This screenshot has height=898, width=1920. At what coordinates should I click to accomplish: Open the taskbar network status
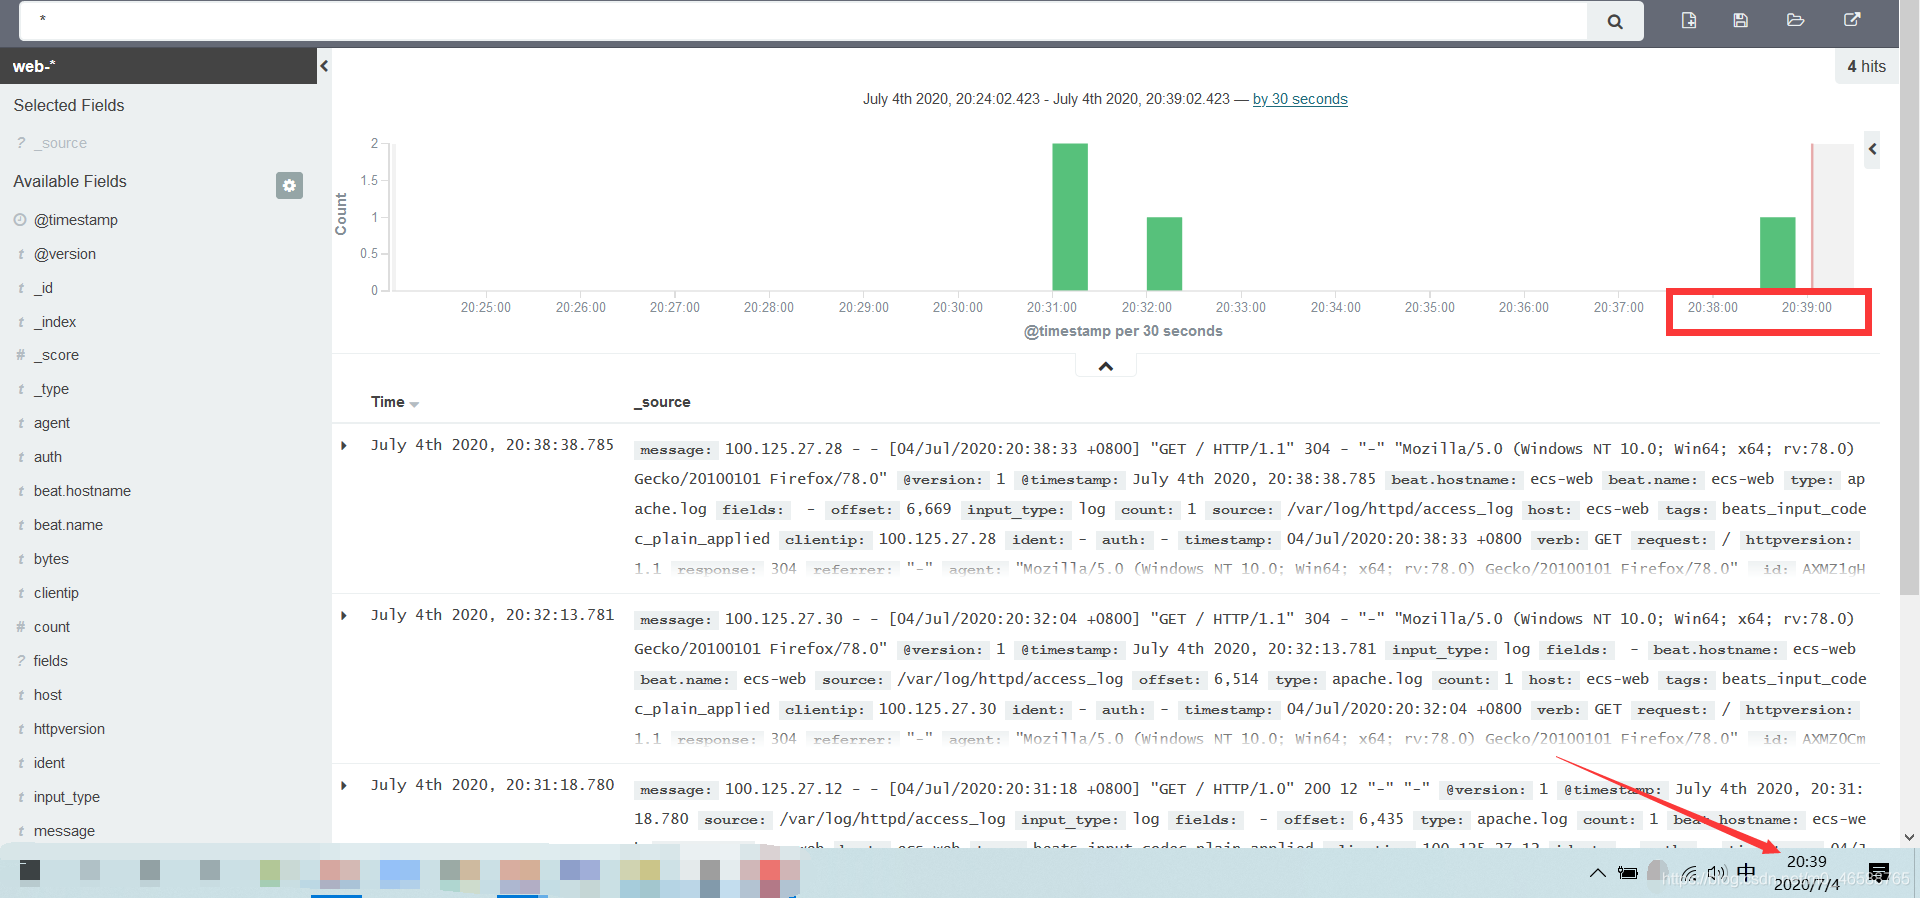1689,873
